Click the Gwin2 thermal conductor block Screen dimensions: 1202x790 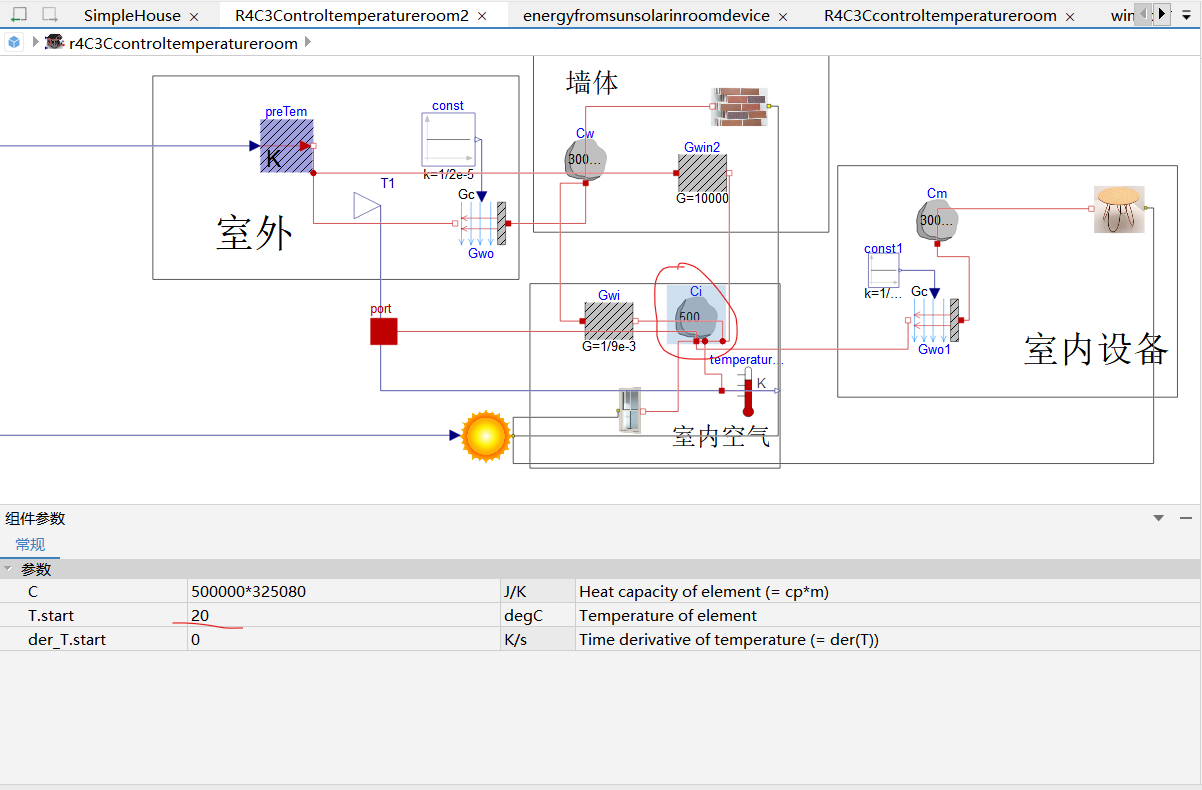(703, 173)
